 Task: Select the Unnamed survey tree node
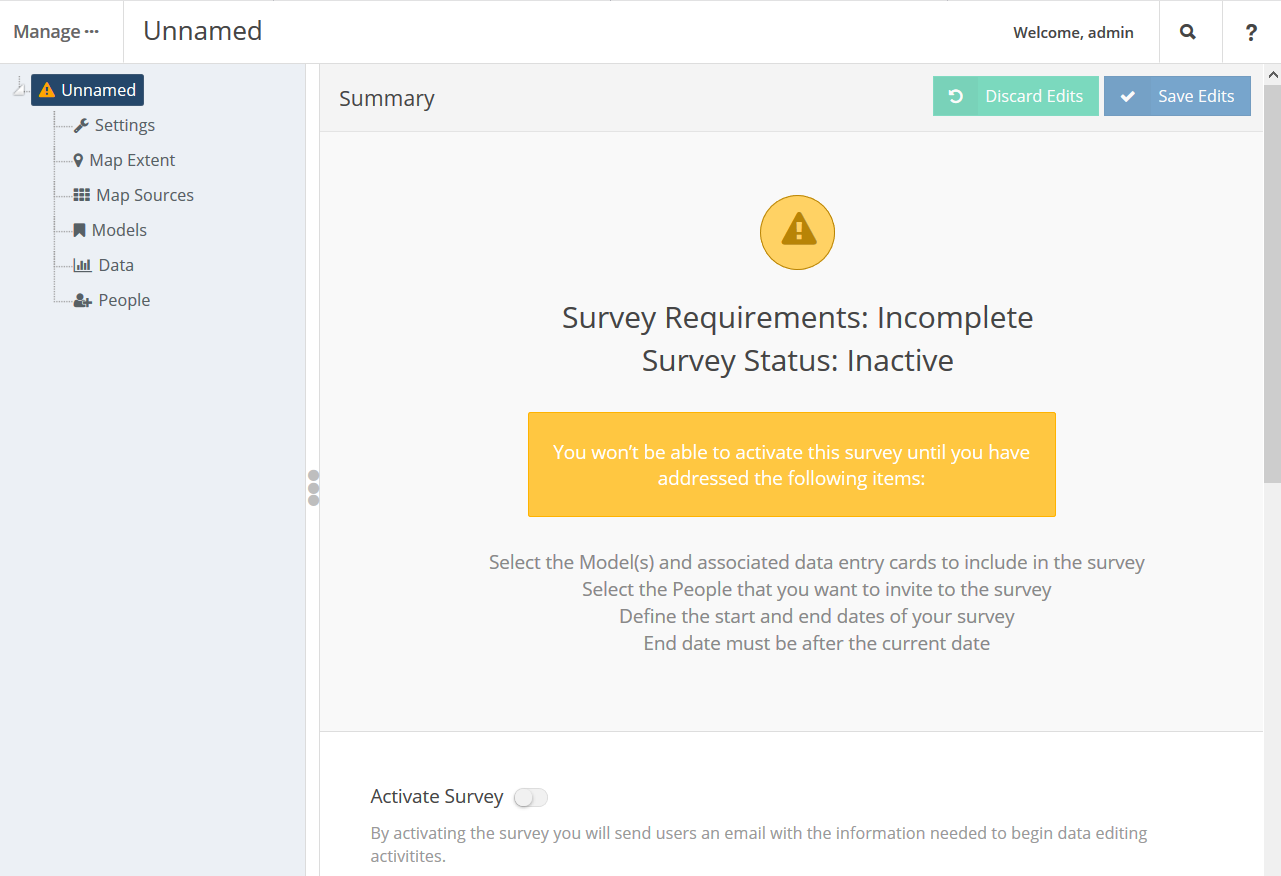tap(88, 90)
